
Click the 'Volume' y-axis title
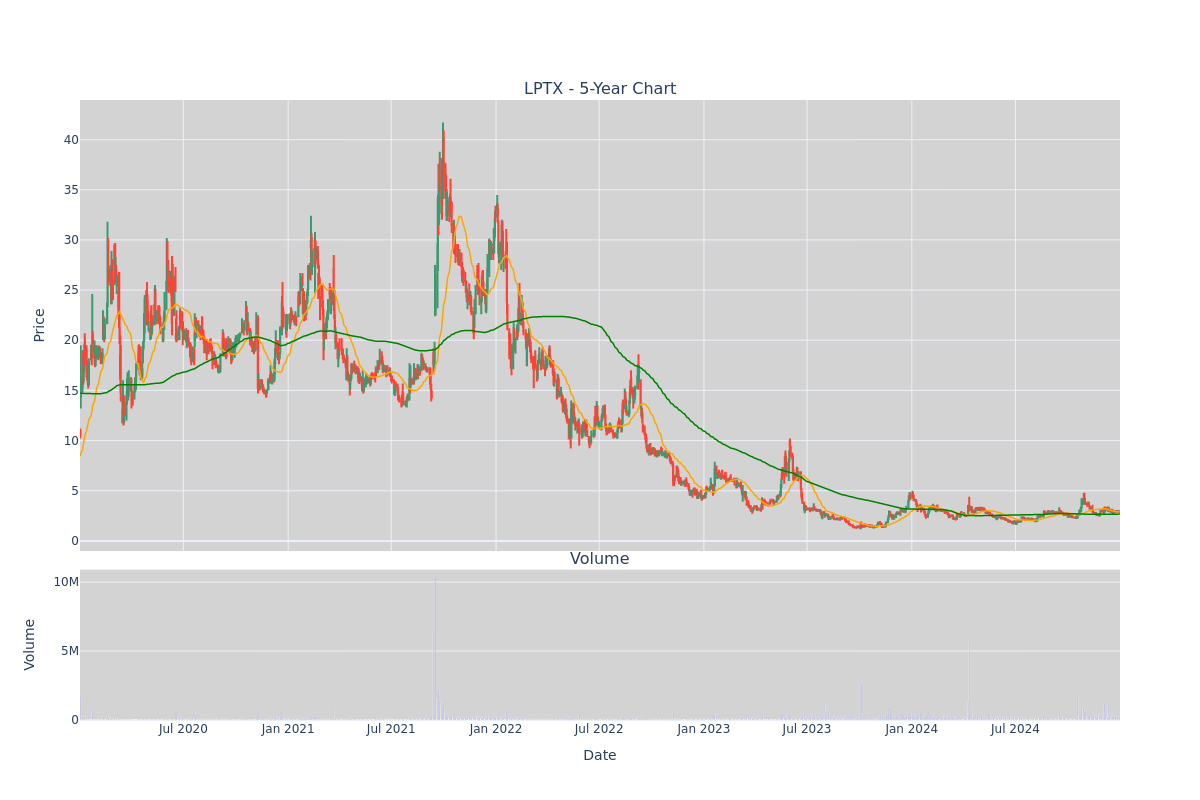[x=30, y=644]
